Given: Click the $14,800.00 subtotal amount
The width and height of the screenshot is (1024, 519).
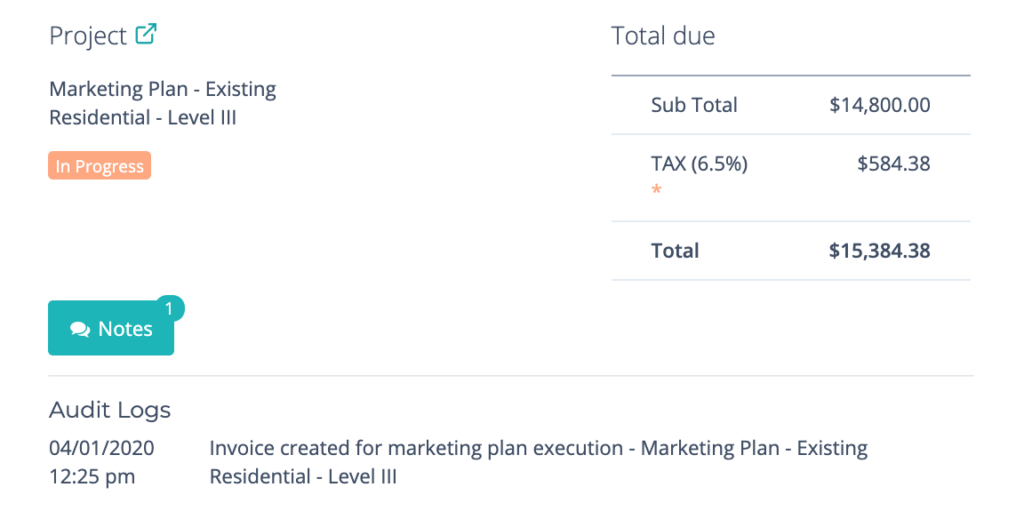Looking at the screenshot, I should click(x=880, y=105).
